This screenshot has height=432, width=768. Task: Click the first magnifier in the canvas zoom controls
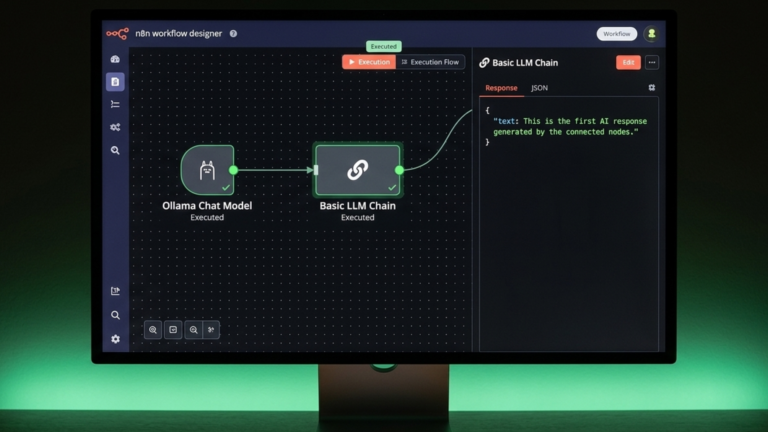[x=153, y=330]
